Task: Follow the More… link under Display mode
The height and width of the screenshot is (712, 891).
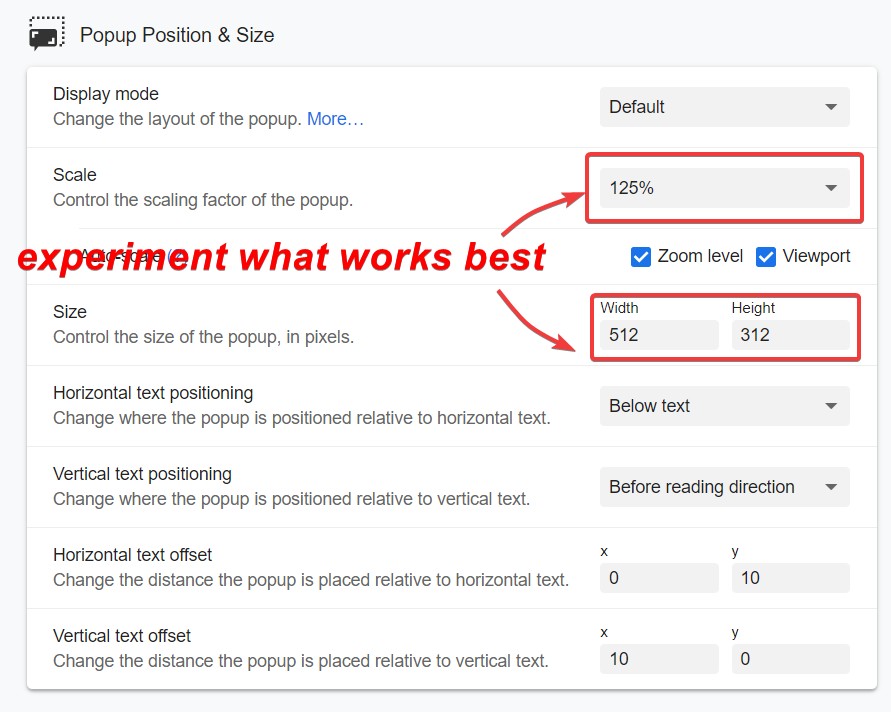Action: [335, 119]
